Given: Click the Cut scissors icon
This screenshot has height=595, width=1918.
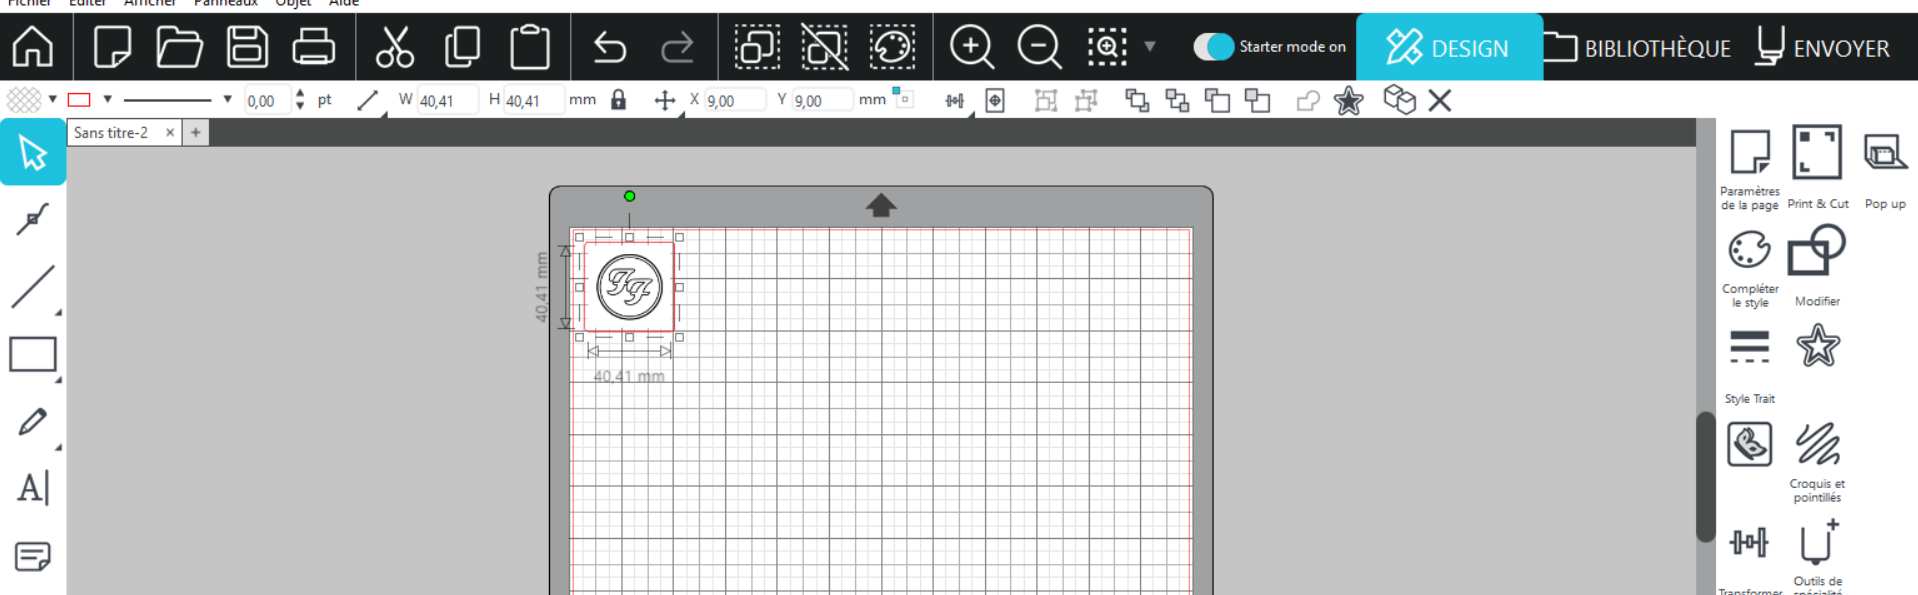Looking at the screenshot, I should click(394, 47).
